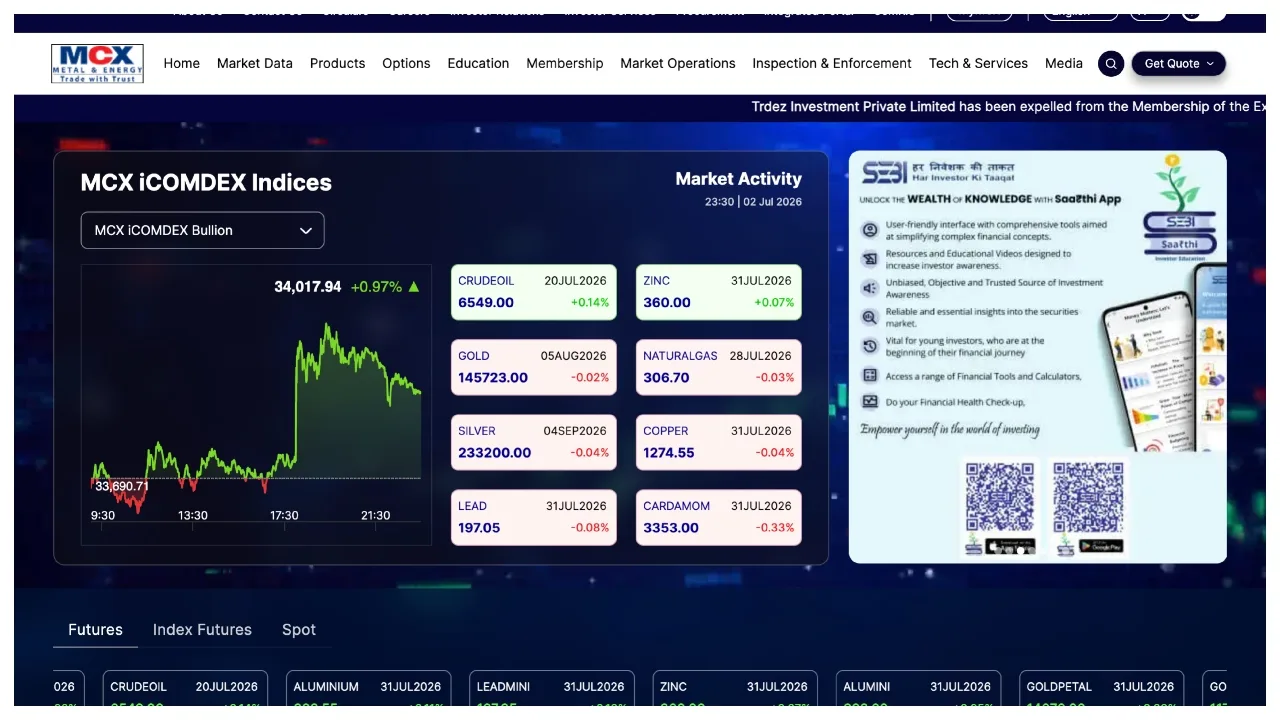Open the Education menu
This screenshot has width=1280, height=720.
coord(478,63)
